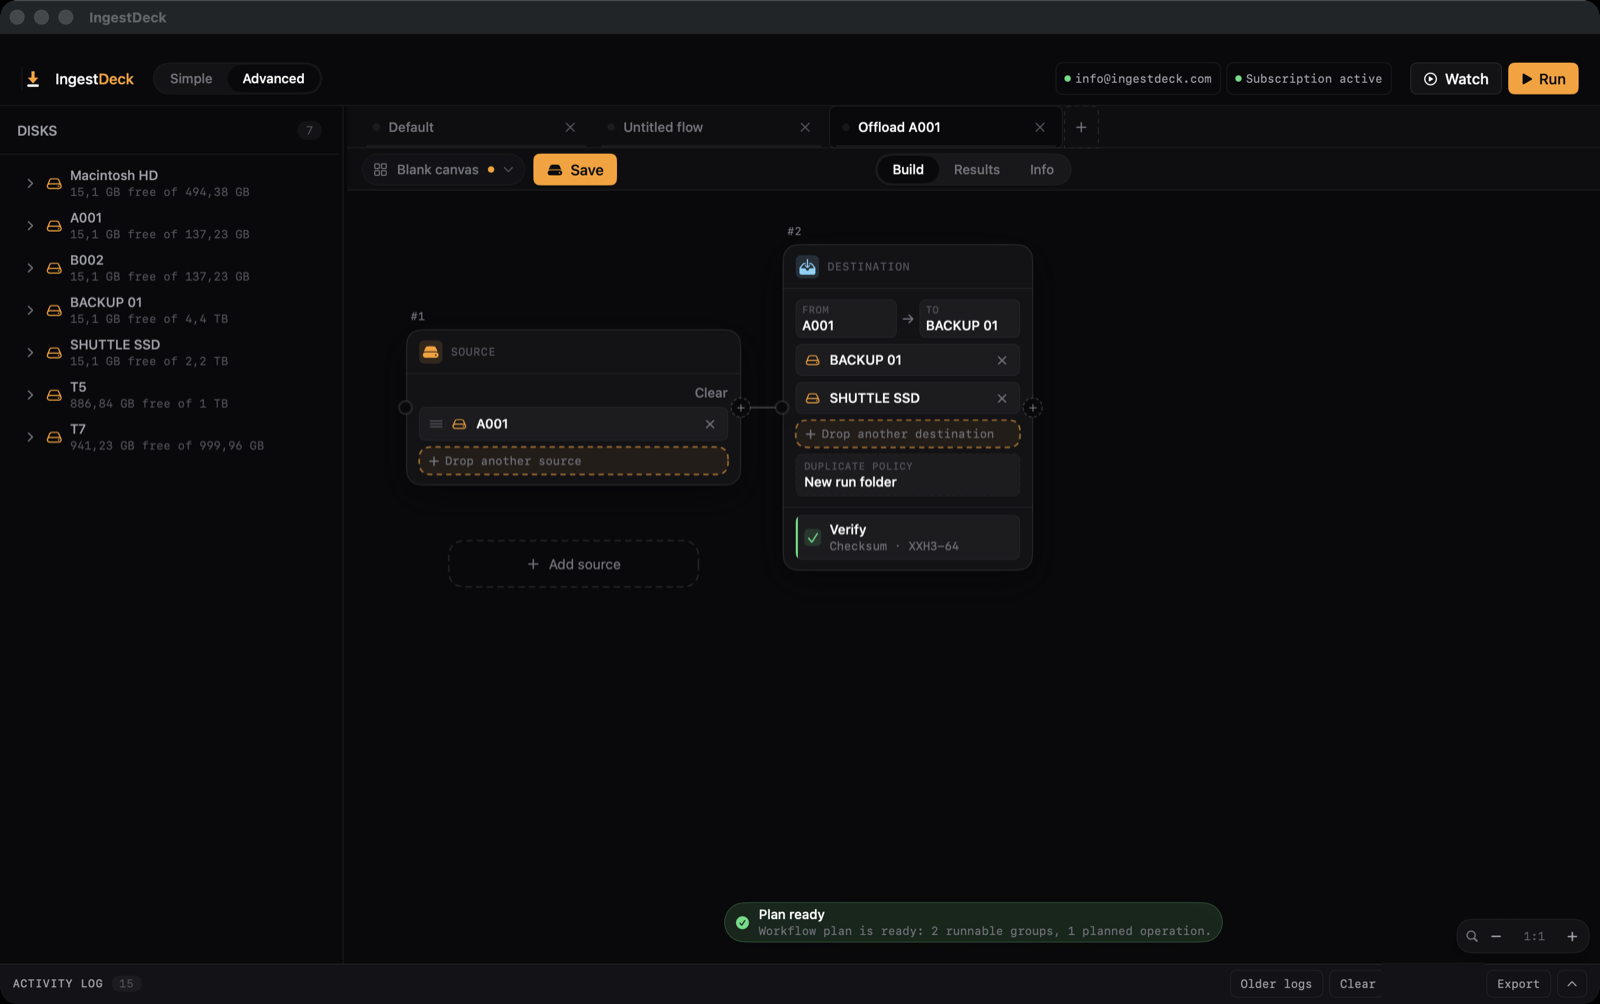Click the drag handle on A001 source row
Viewport: 1600px width, 1004px height.
pos(436,424)
